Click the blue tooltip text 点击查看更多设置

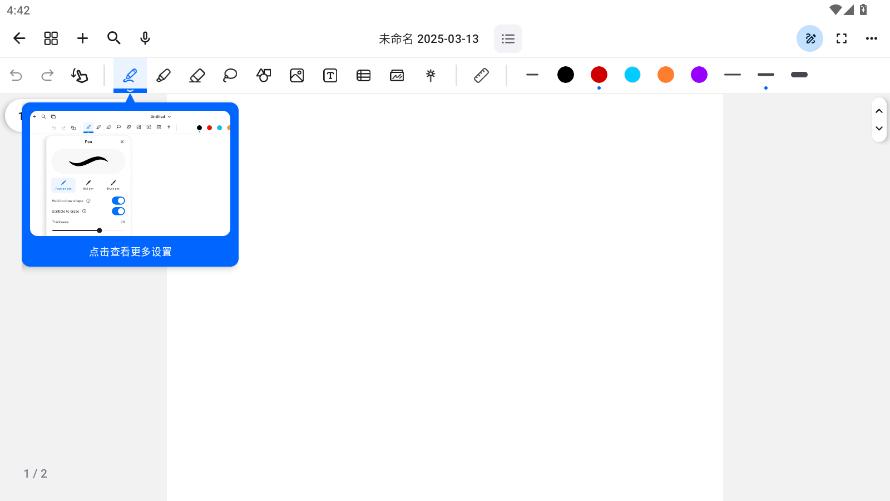tap(130, 252)
